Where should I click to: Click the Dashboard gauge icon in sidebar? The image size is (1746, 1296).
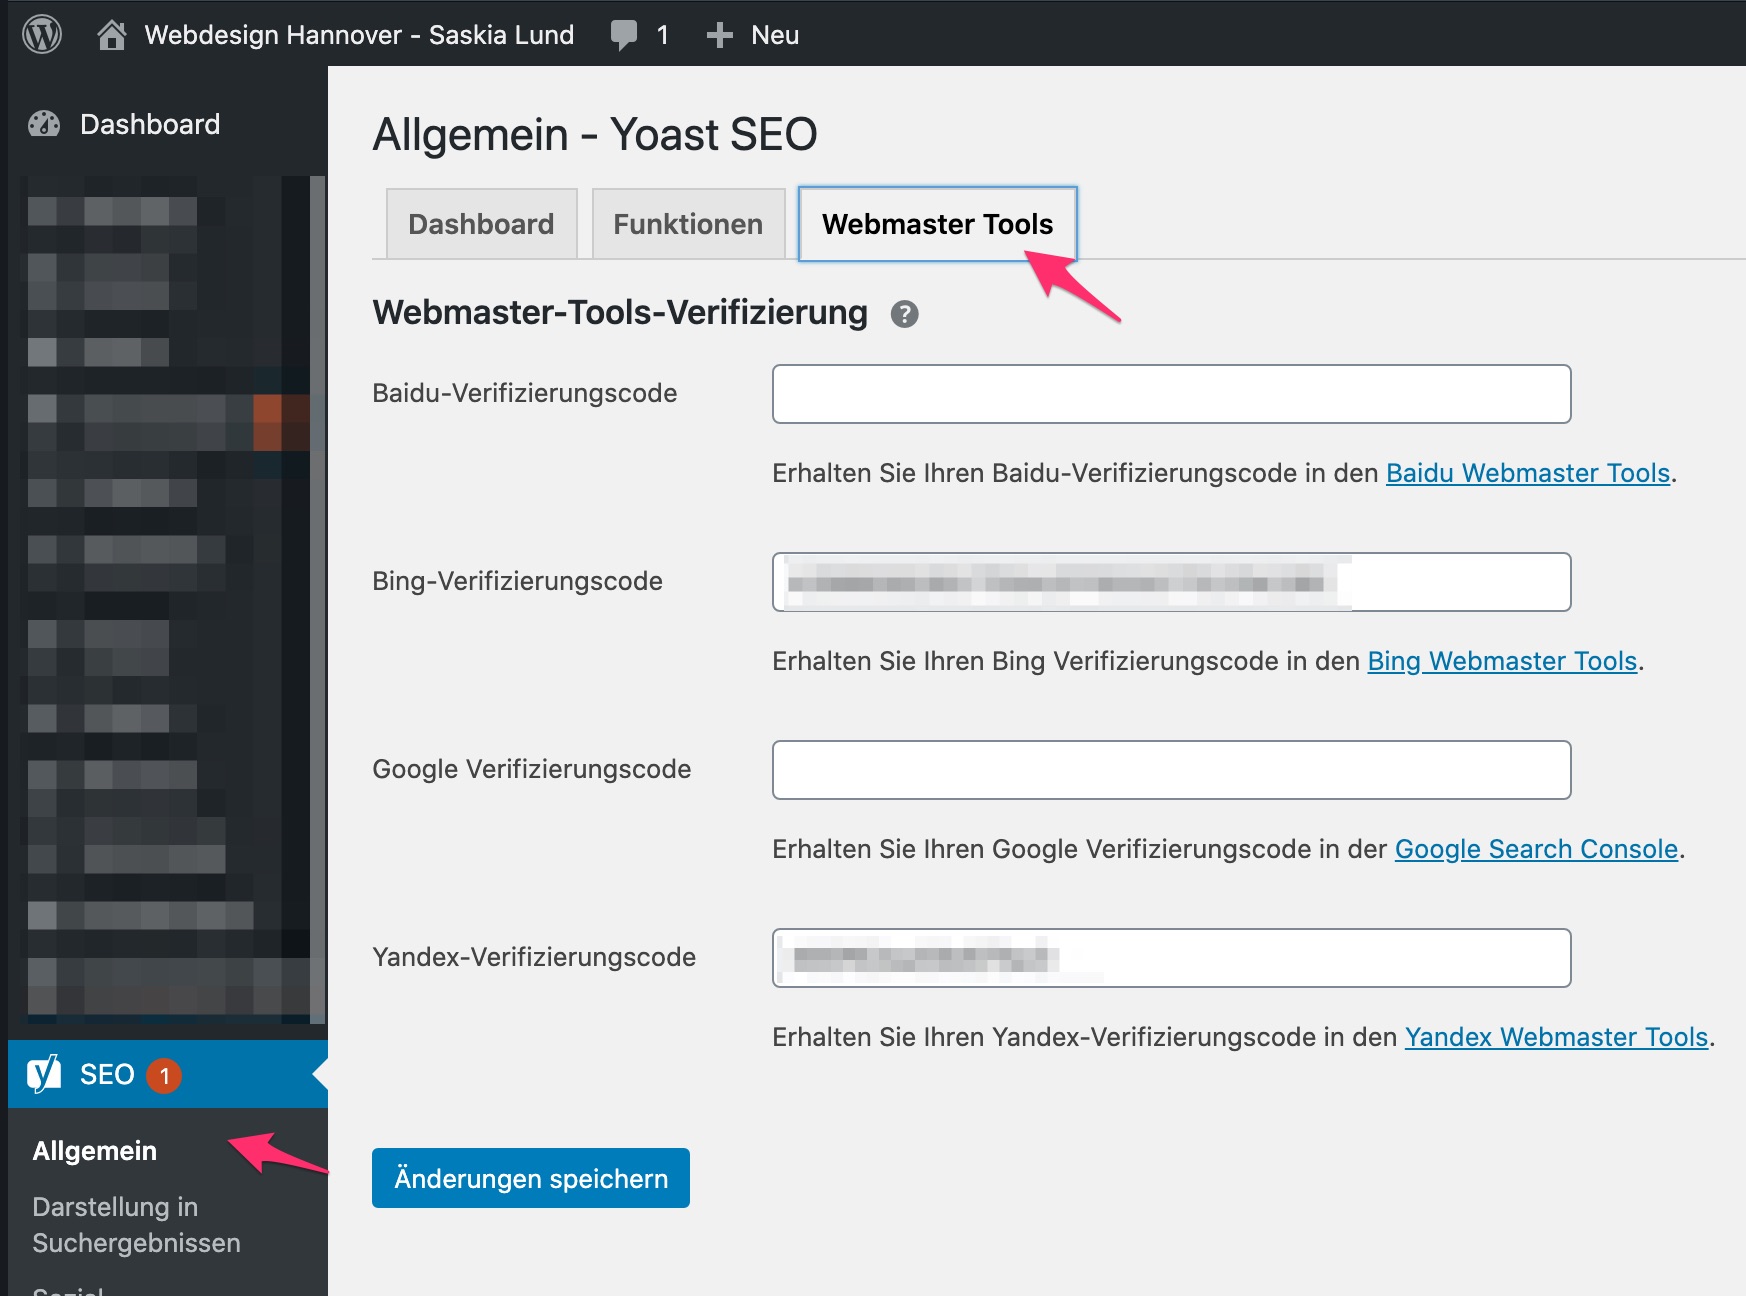click(44, 124)
